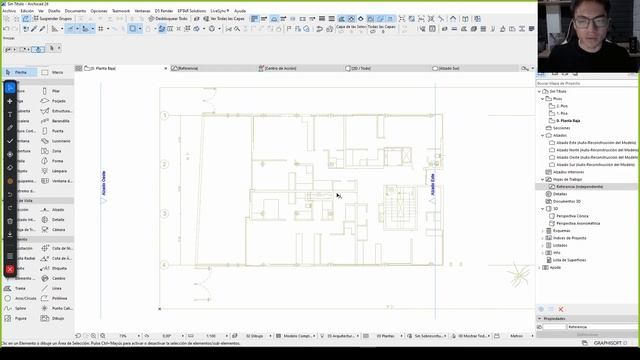
Task: Click the red X delete icon in navigator
Action: tap(561, 309)
